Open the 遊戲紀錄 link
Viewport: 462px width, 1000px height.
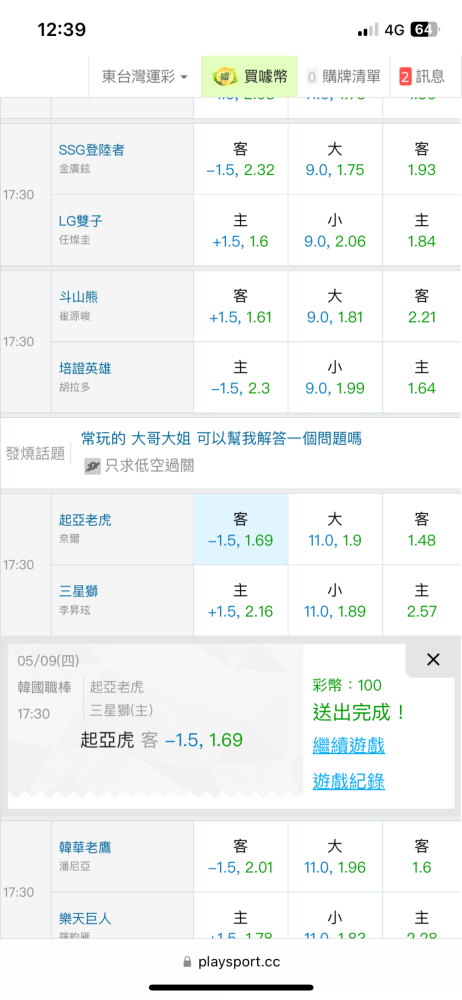click(349, 781)
